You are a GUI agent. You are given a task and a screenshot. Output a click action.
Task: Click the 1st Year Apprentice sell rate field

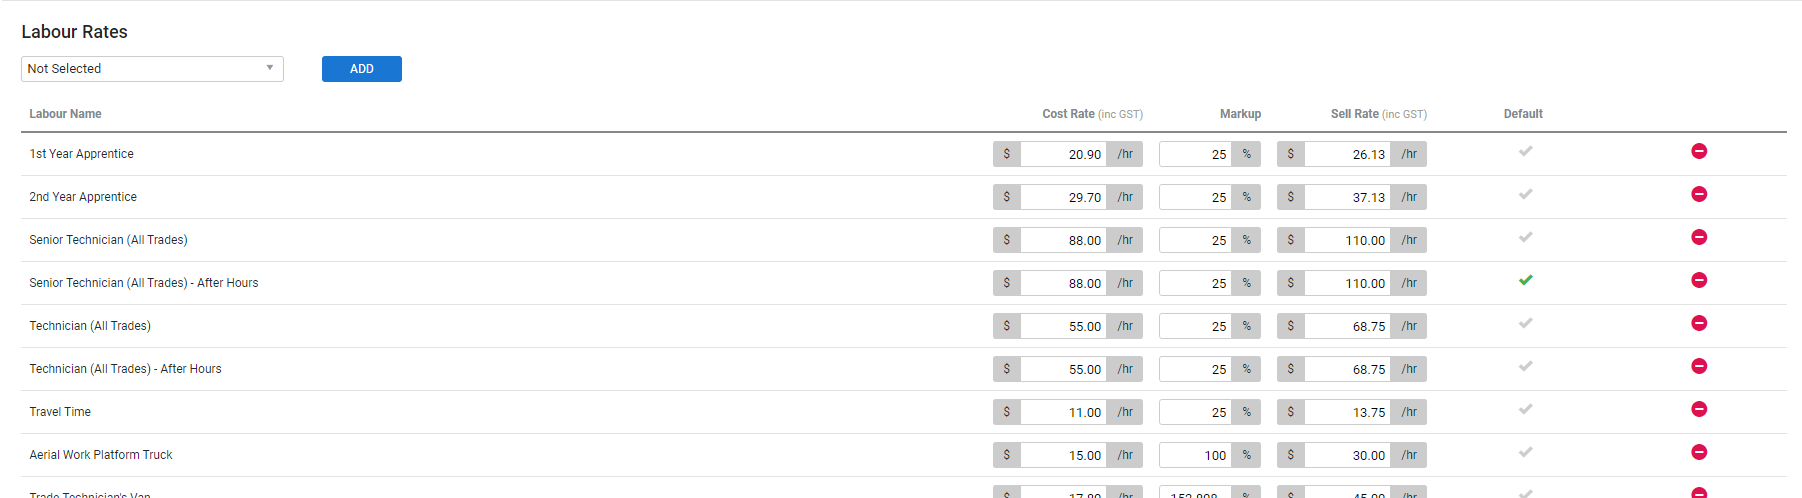1347,154
